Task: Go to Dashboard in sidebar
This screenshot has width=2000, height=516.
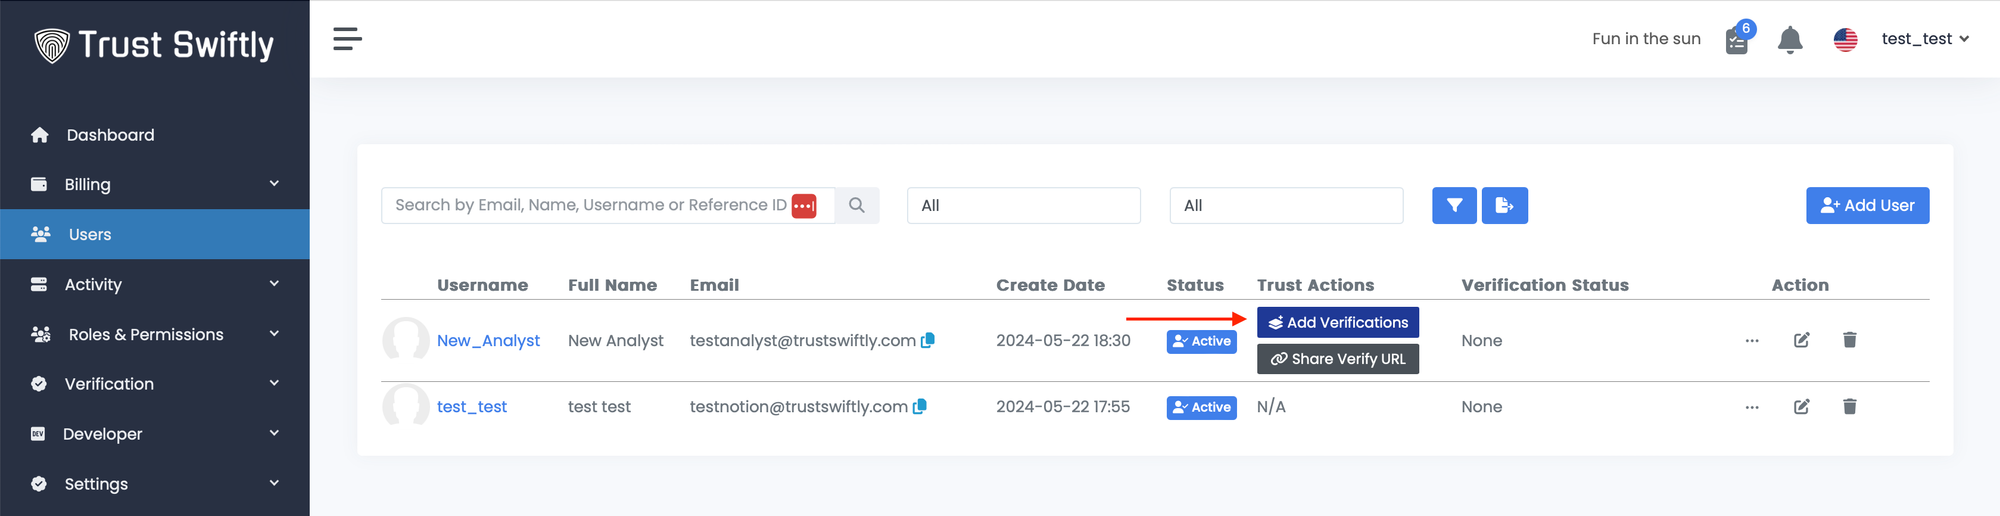Action: (110, 135)
